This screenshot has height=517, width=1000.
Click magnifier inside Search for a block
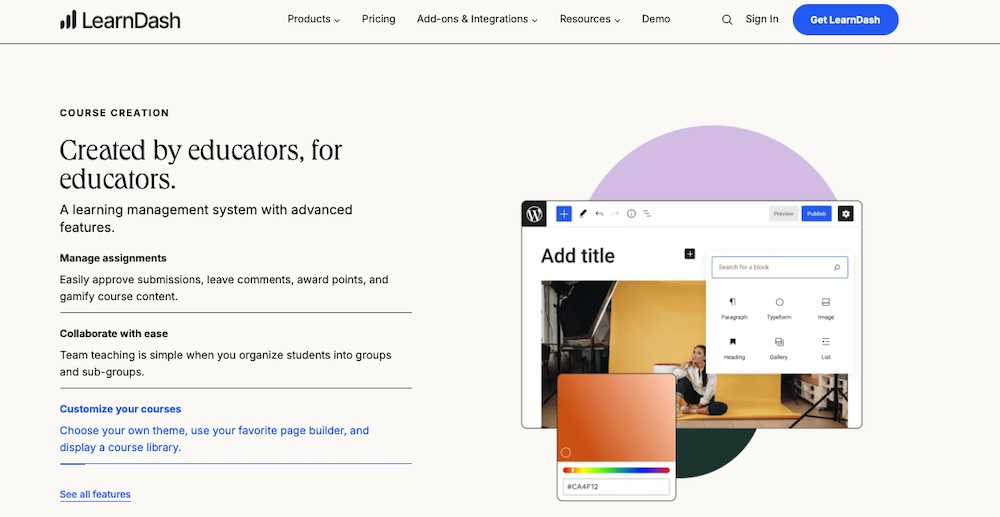pyautogui.click(x=837, y=267)
